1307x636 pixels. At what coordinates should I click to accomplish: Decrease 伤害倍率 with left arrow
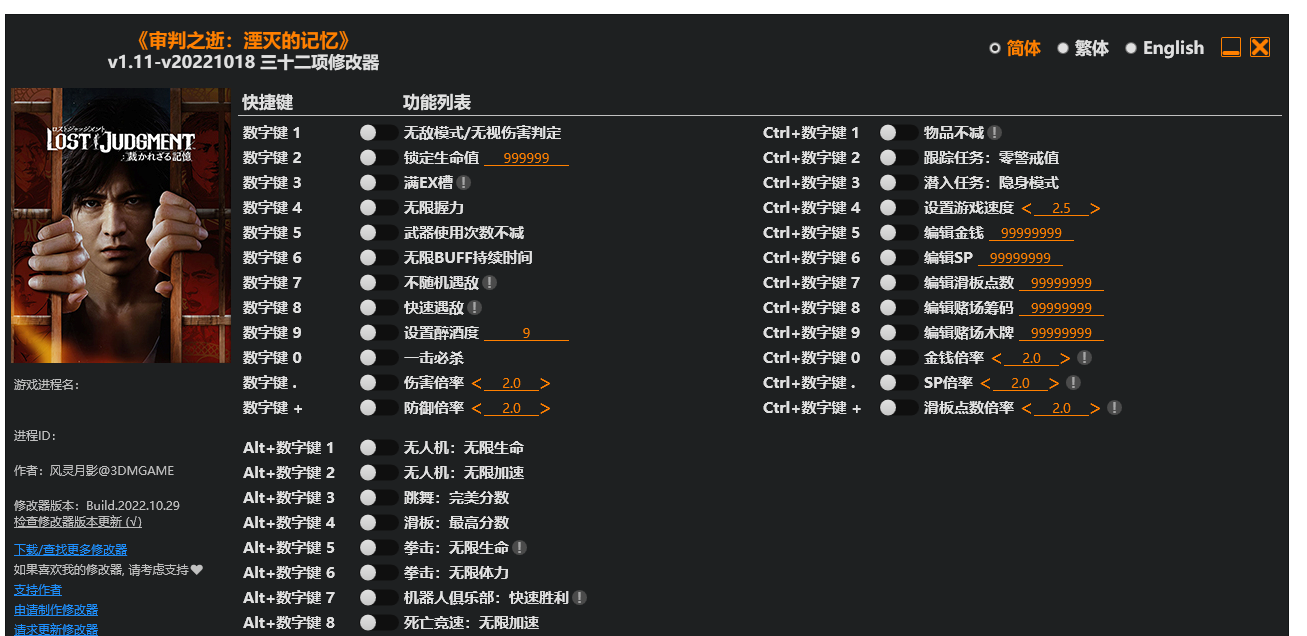coord(477,383)
